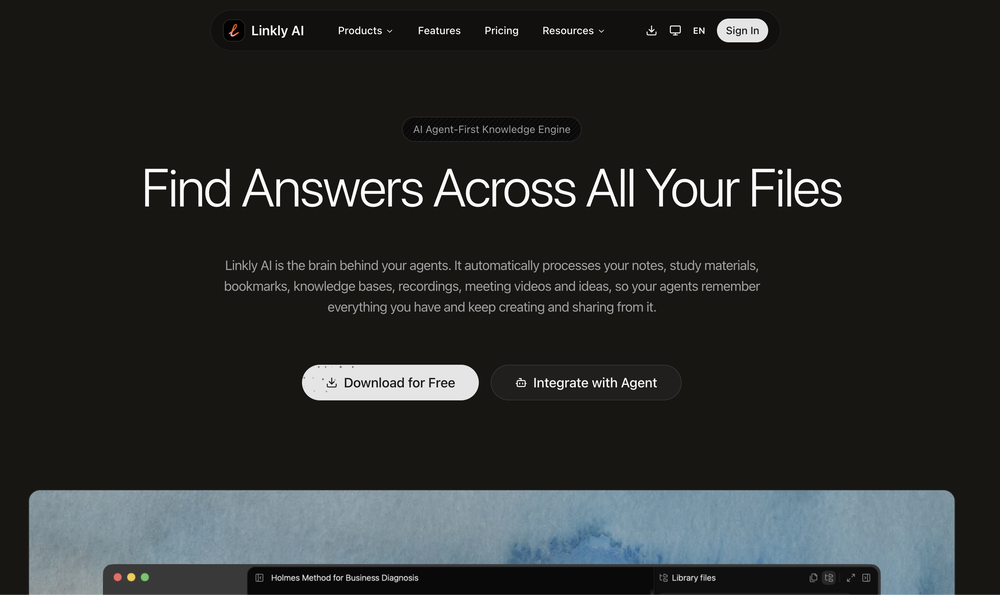Click the copy documents icon in preview

[813, 578]
